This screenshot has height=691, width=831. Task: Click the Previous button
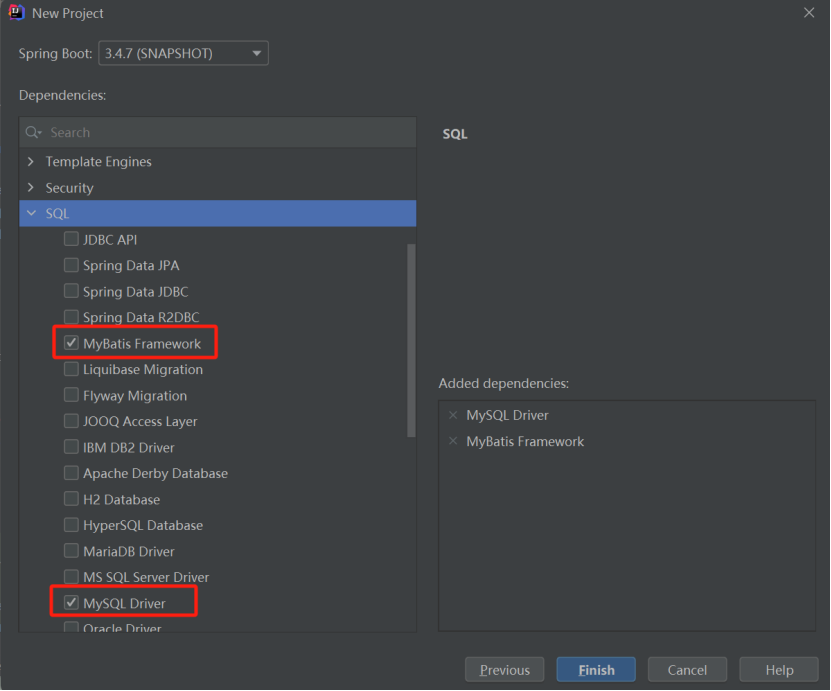505,670
